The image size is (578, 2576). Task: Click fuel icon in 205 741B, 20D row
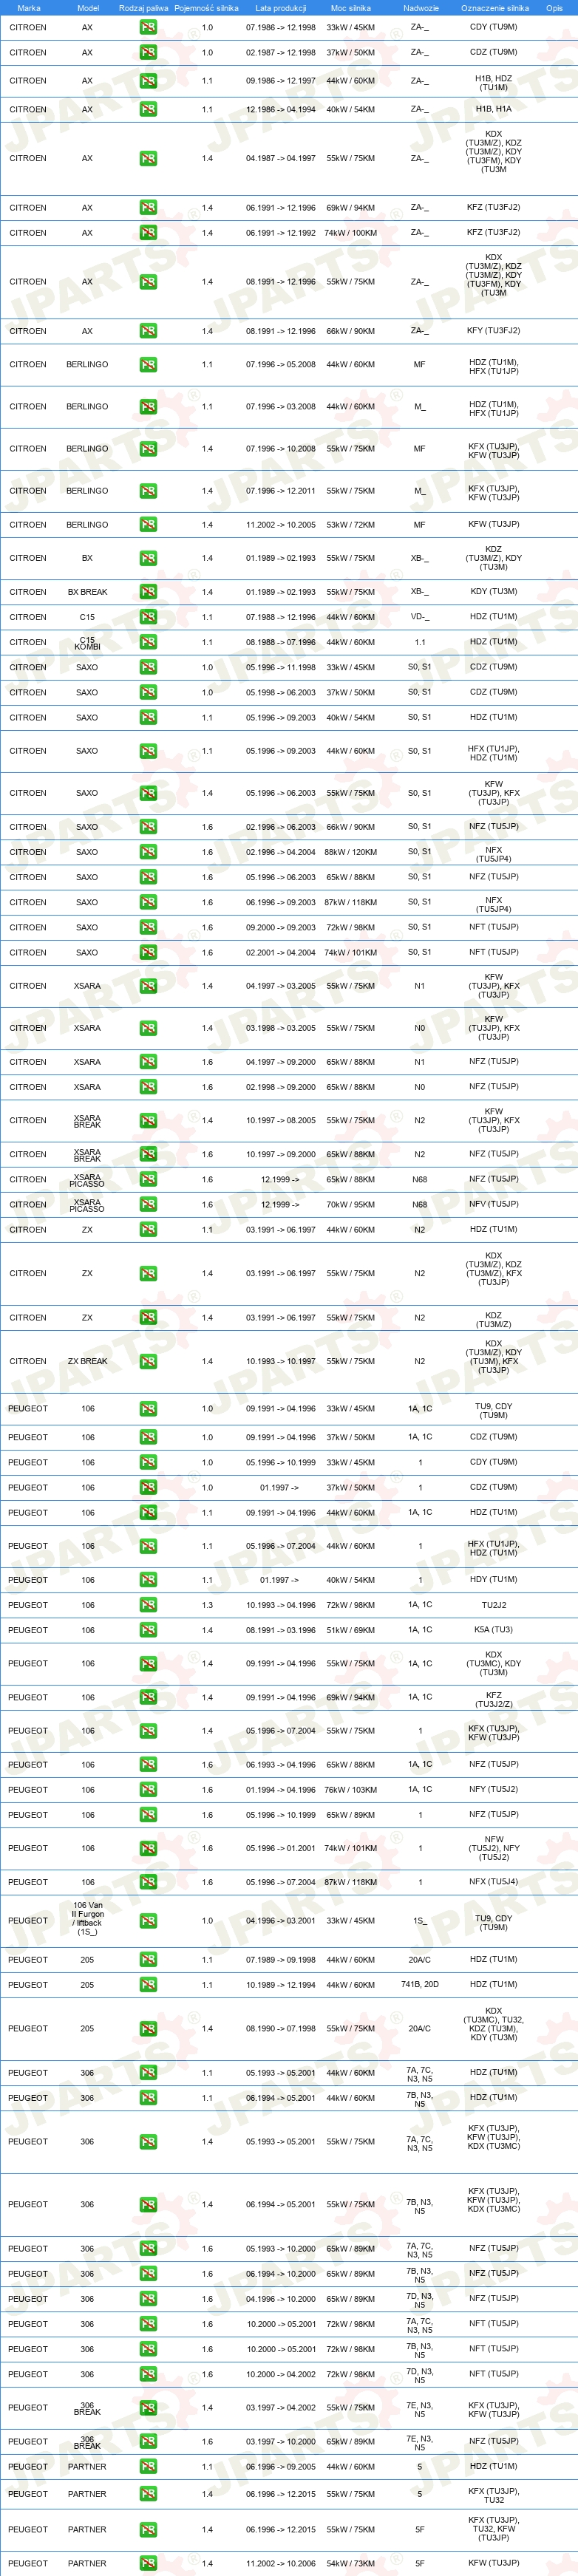tap(148, 1985)
